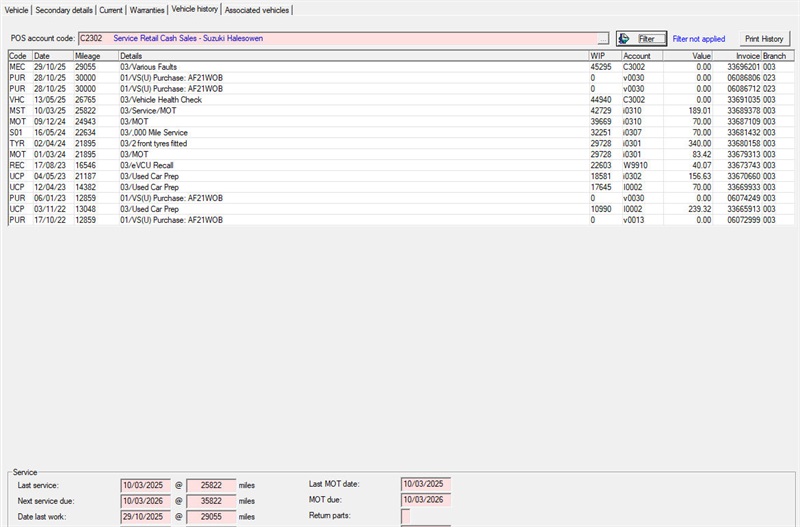Image resolution: width=800 pixels, height=527 pixels.
Task: Select the Associated vehicles tab
Action: pyautogui.click(x=257, y=10)
